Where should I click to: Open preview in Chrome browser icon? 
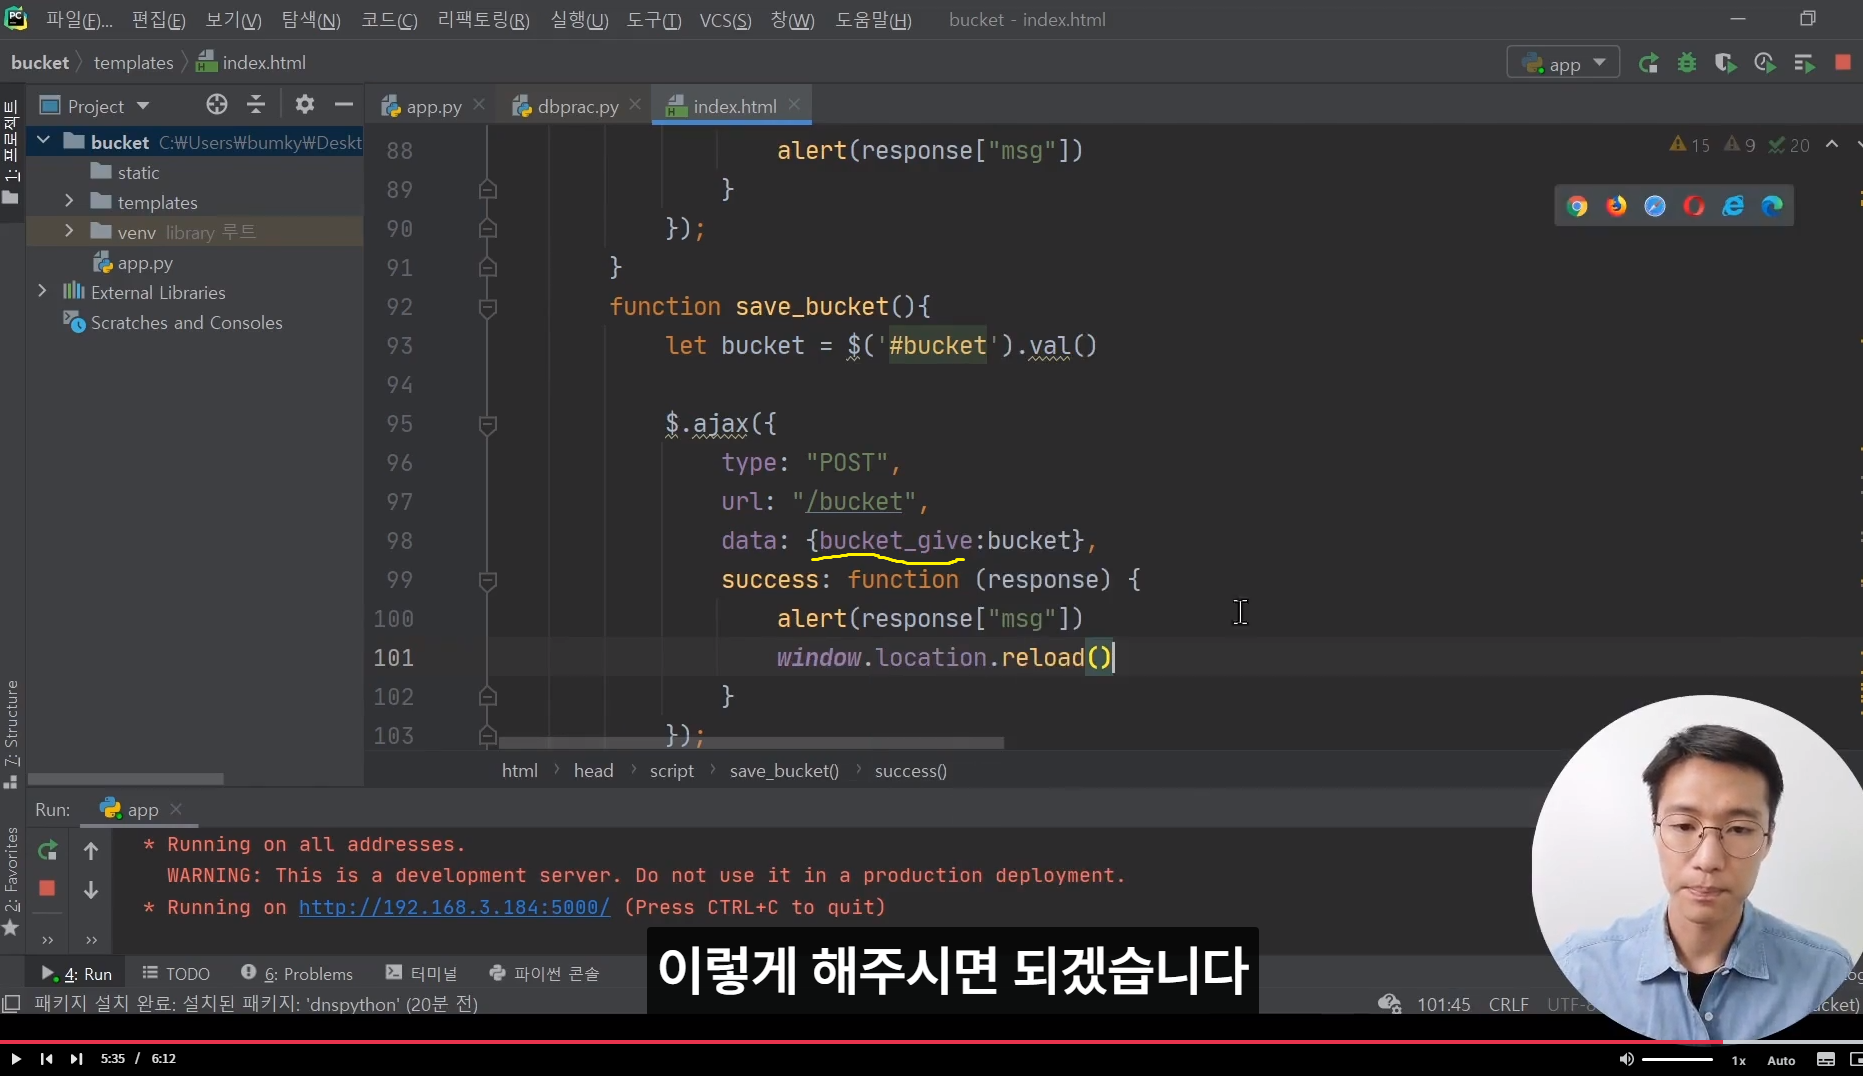click(1577, 206)
